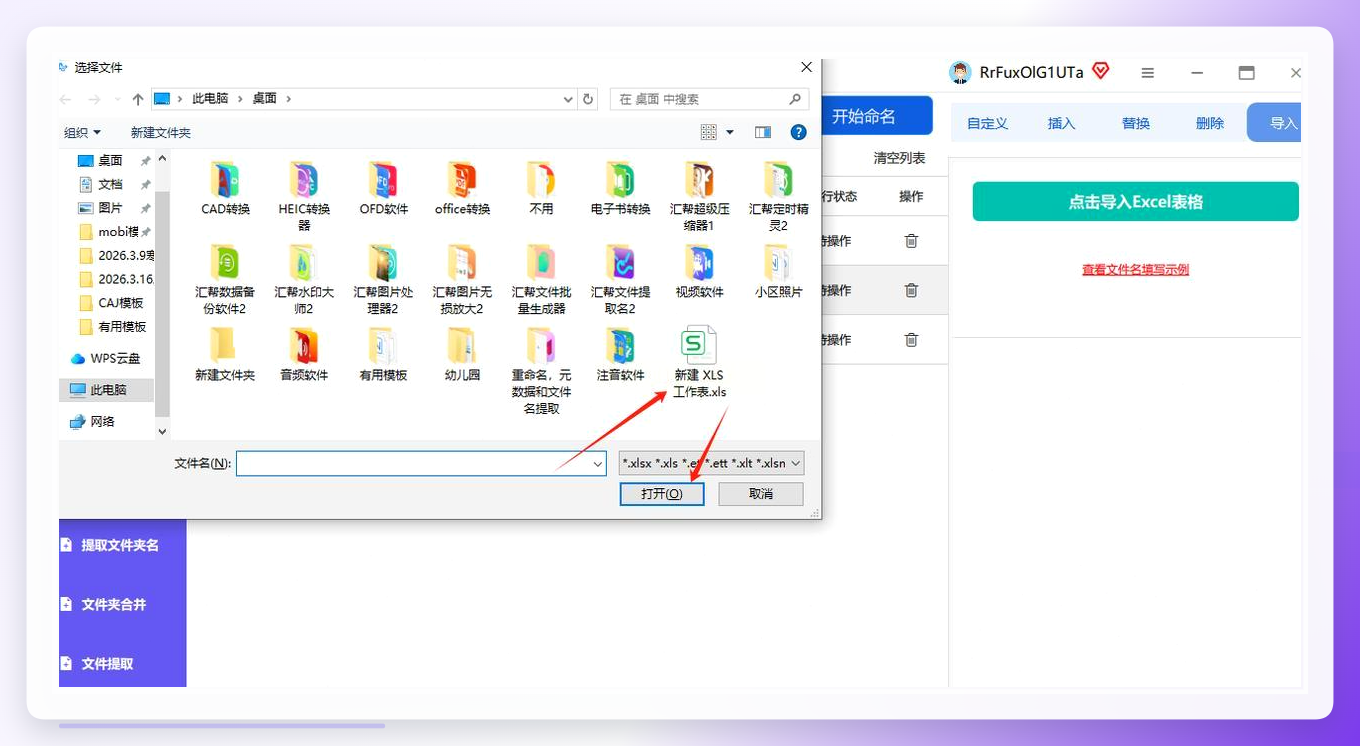Screen dimensions: 1360x746
Task: Select the 新建文件夹 folder icon
Action: pyautogui.click(x=225, y=346)
